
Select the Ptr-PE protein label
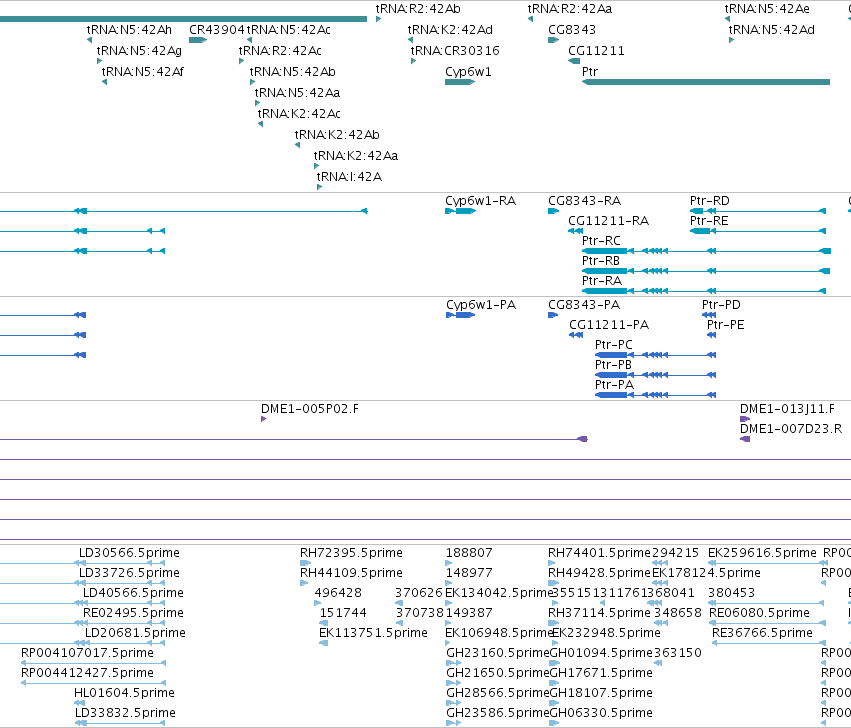[726, 325]
